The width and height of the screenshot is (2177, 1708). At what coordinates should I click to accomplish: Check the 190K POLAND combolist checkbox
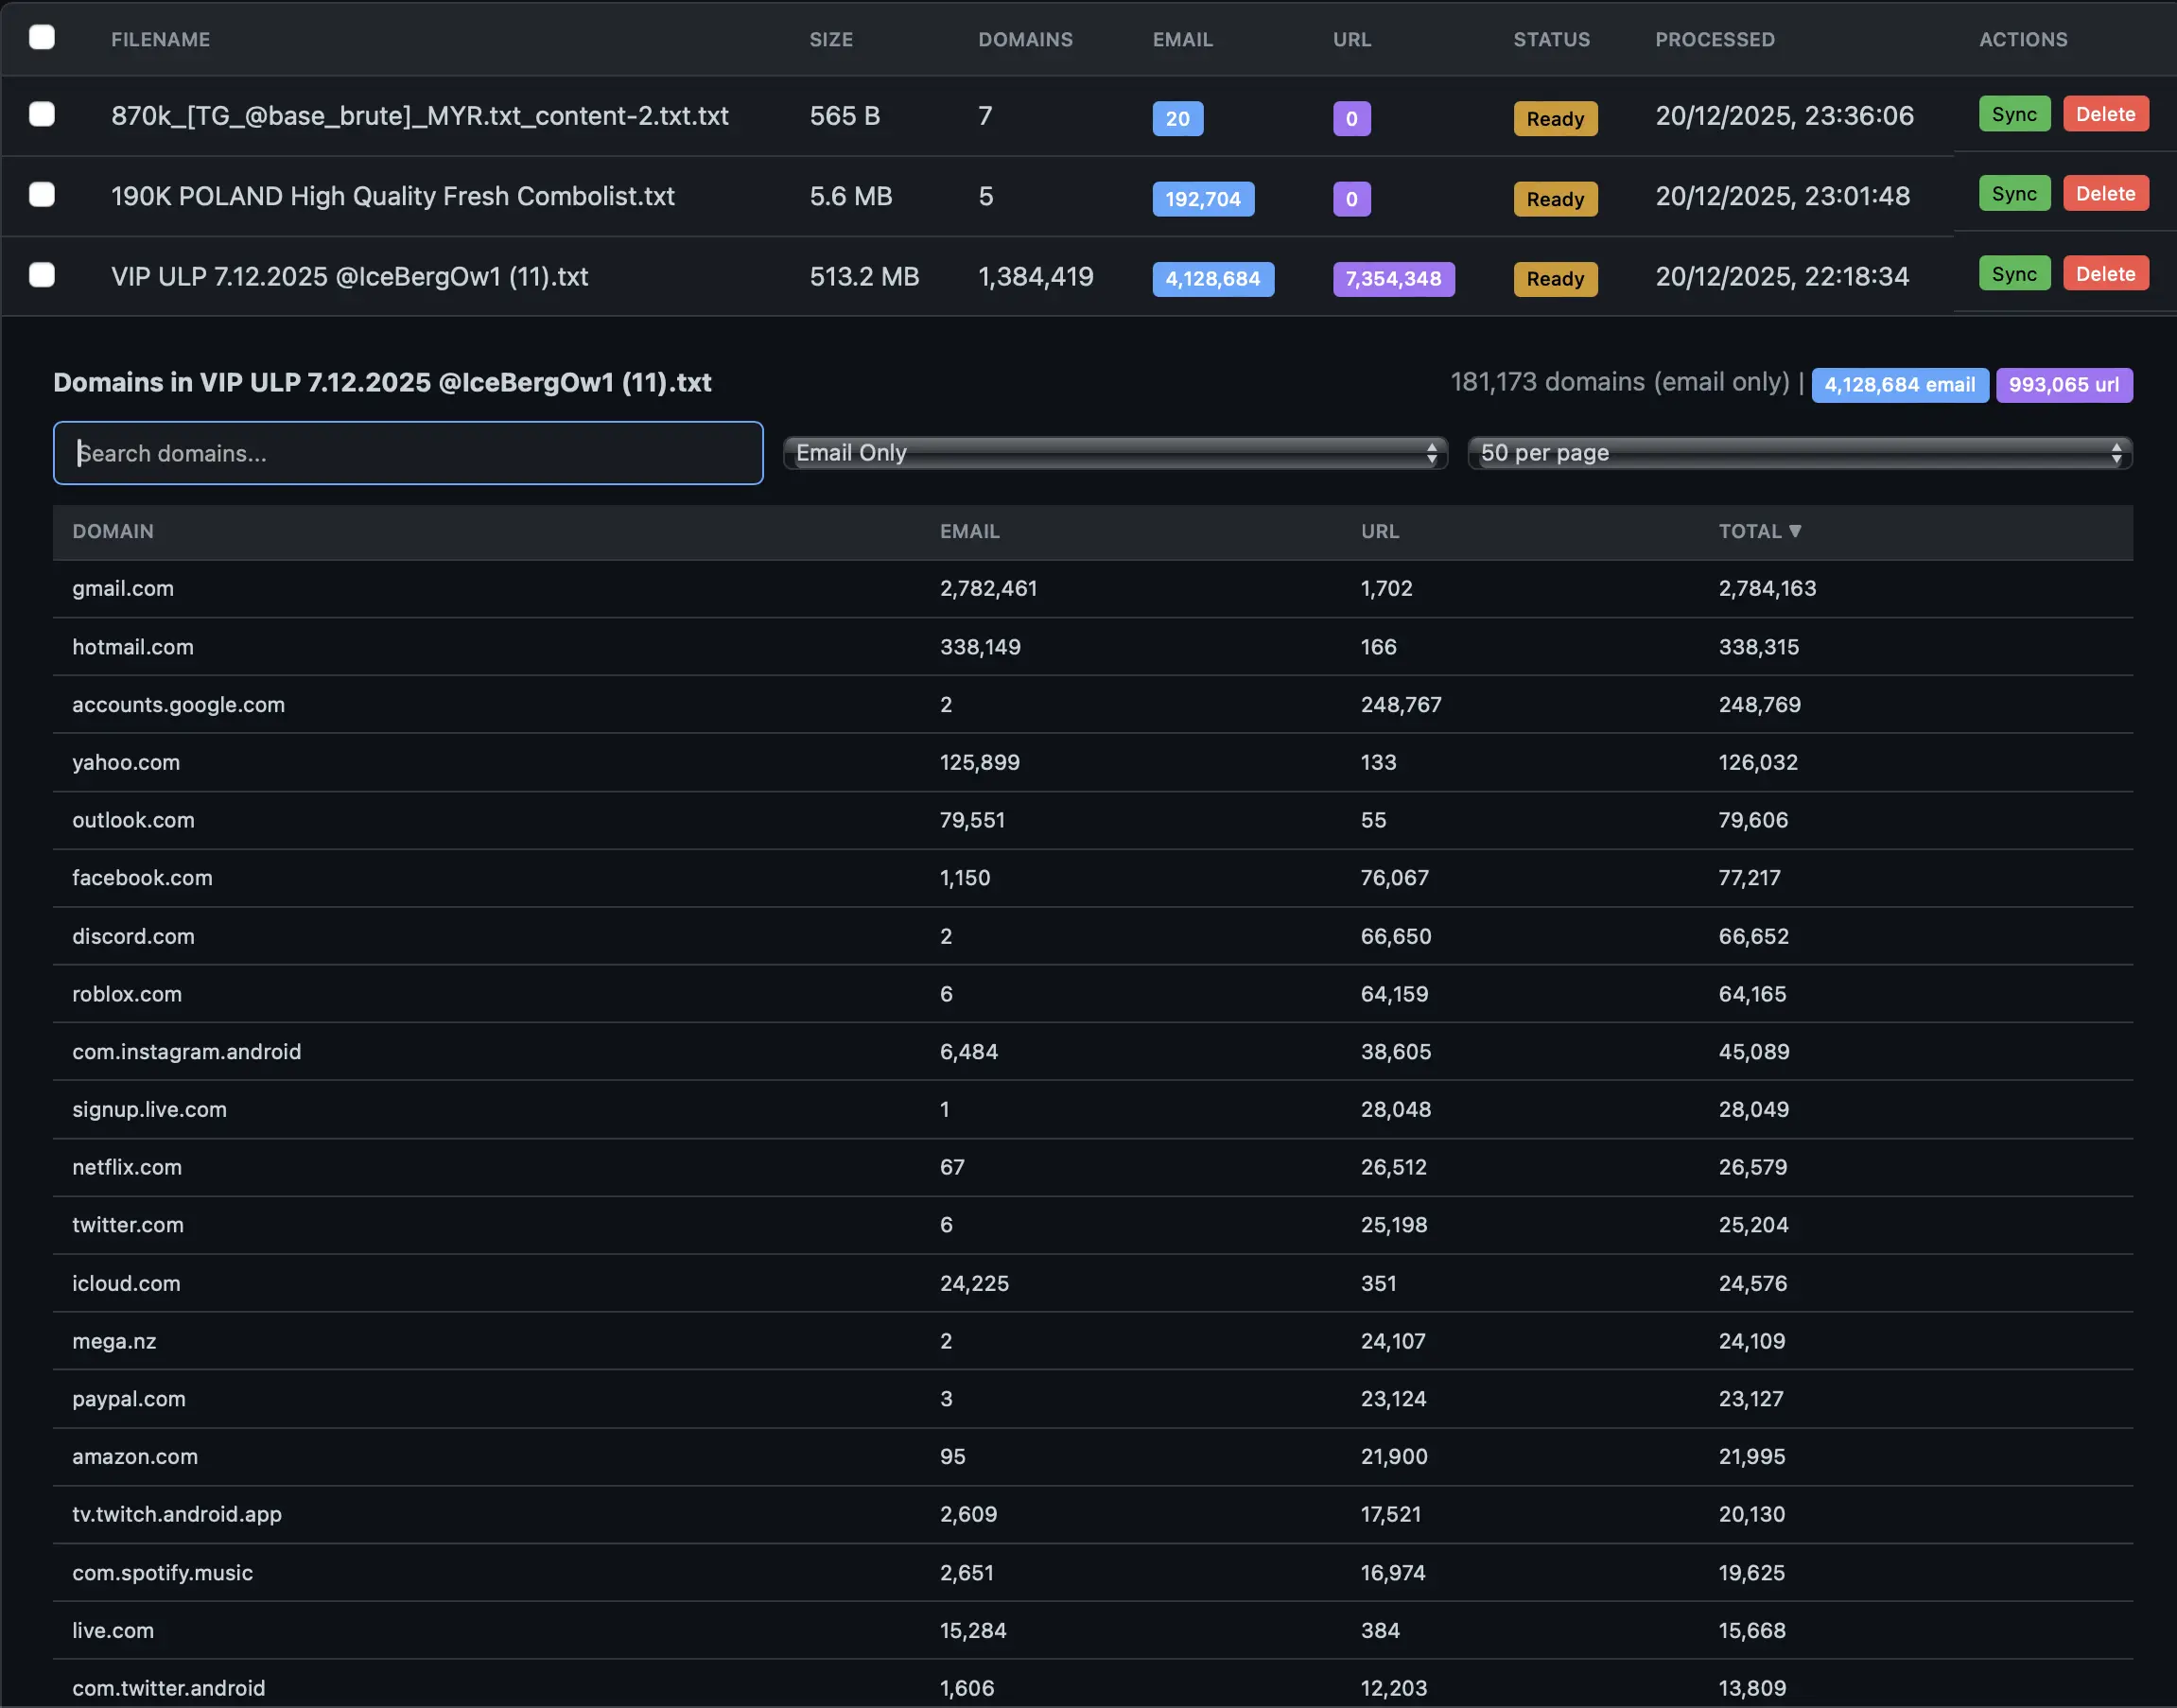42,195
